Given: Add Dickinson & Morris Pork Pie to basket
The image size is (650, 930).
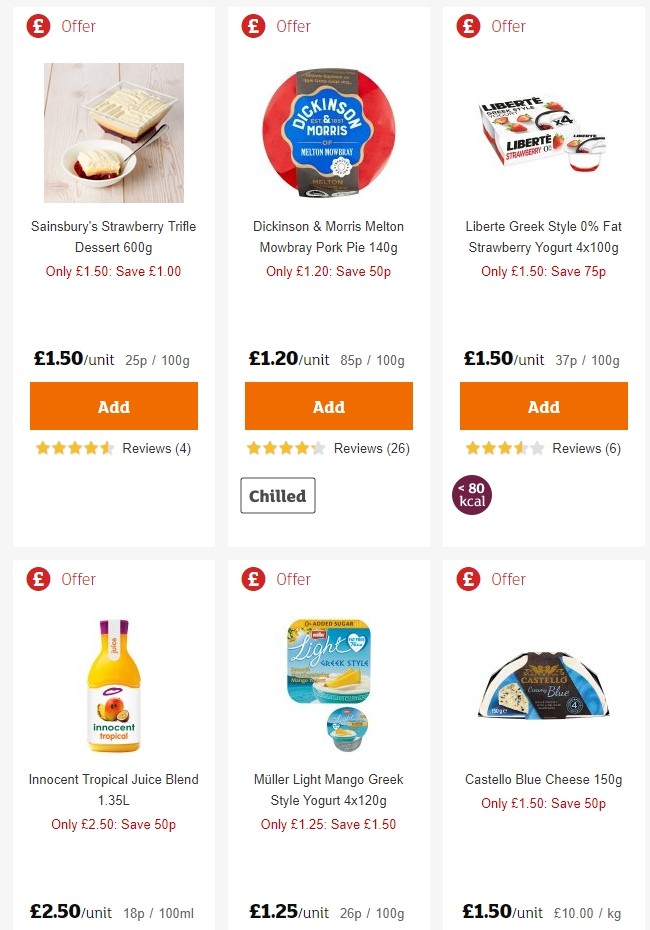Looking at the screenshot, I should pyautogui.click(x=328, y=407).
